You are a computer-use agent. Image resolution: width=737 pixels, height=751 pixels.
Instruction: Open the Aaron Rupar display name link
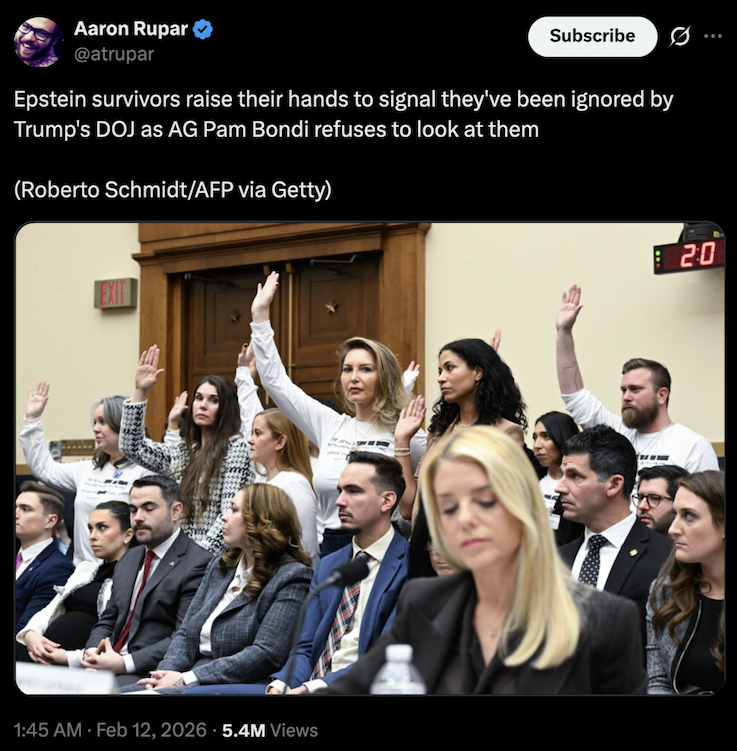pos(131,29)
